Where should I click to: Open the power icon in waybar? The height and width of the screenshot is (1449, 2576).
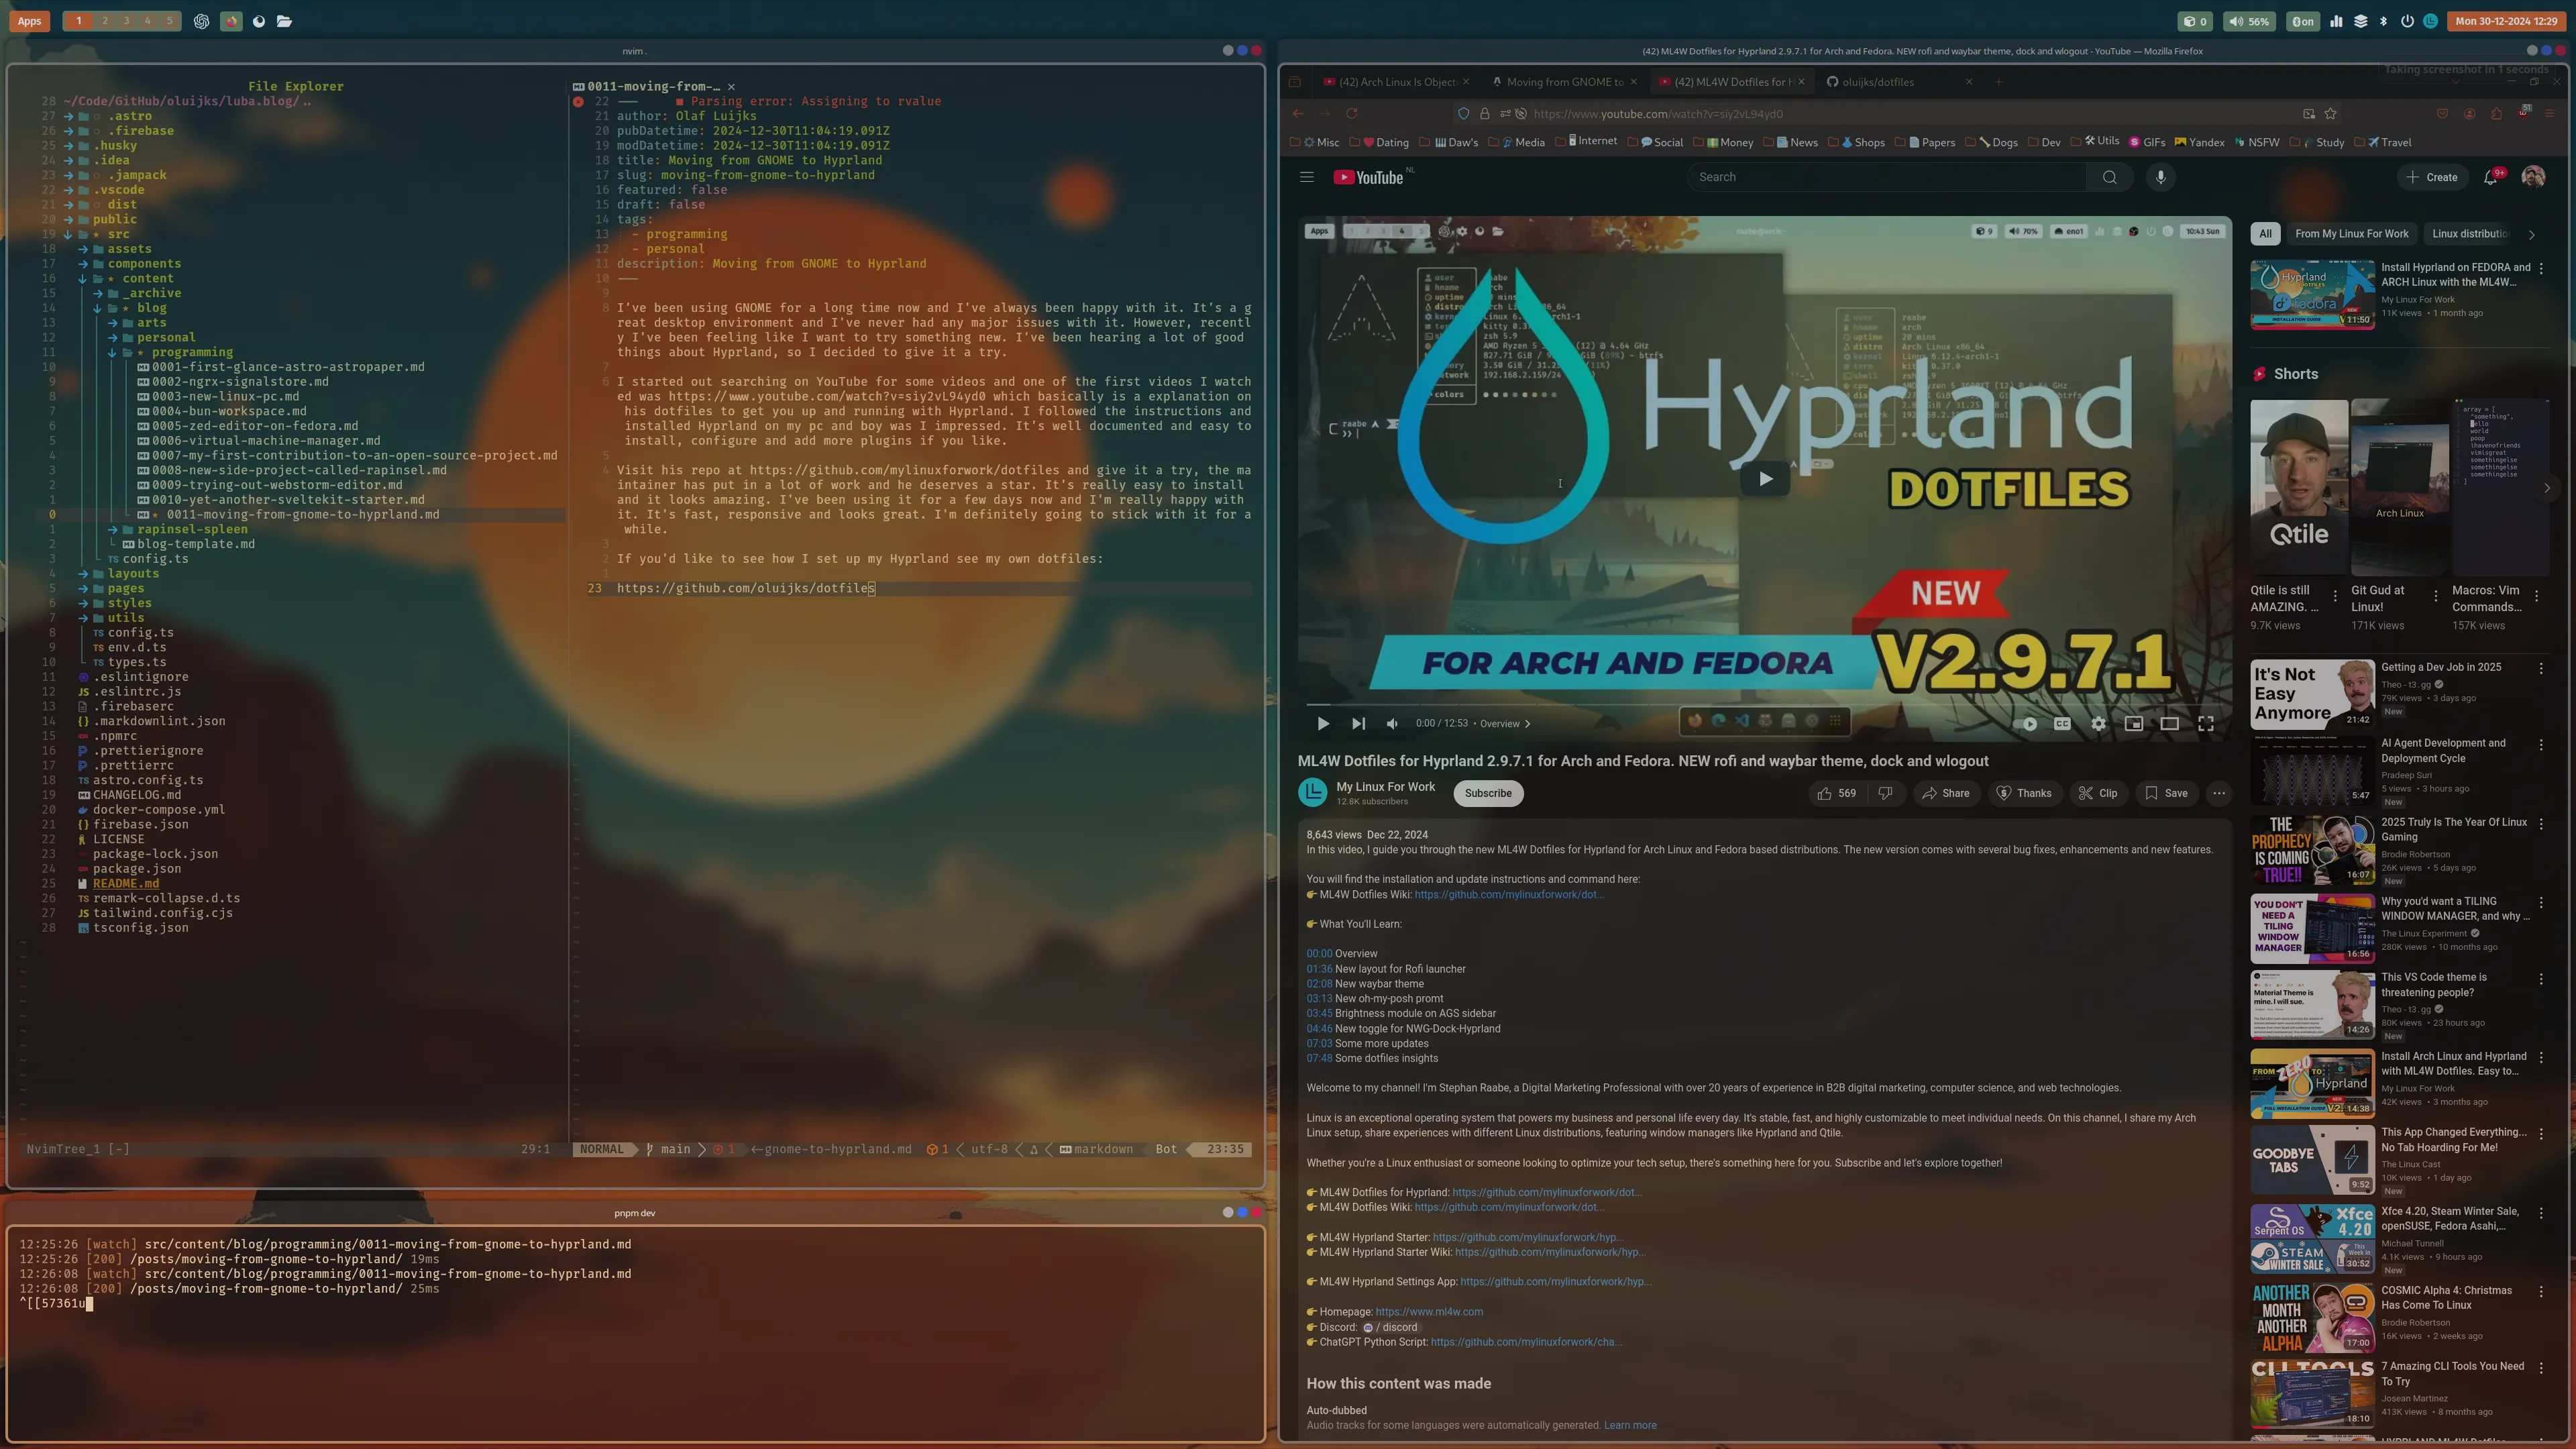pyautogui.click(x=2407, y=21)
